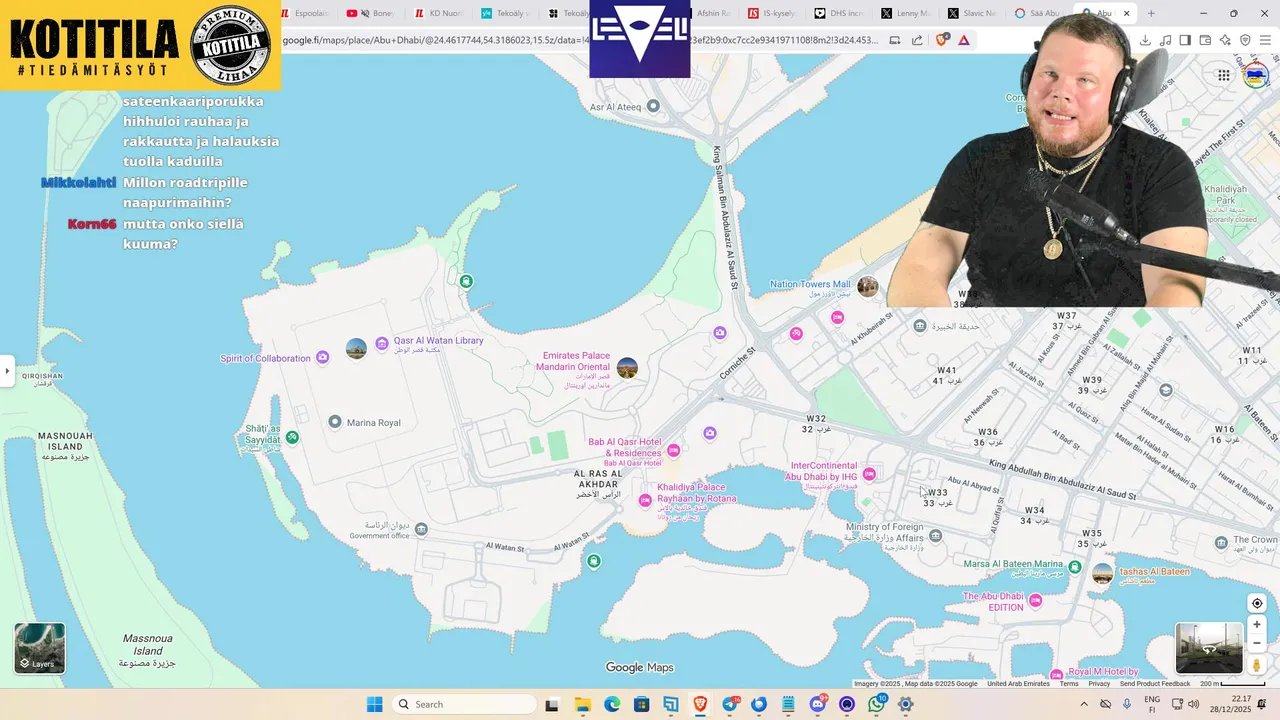This screenshot has height=720, width=1280.
Task: Open the Windows Start menu
Action: [374, 704]
